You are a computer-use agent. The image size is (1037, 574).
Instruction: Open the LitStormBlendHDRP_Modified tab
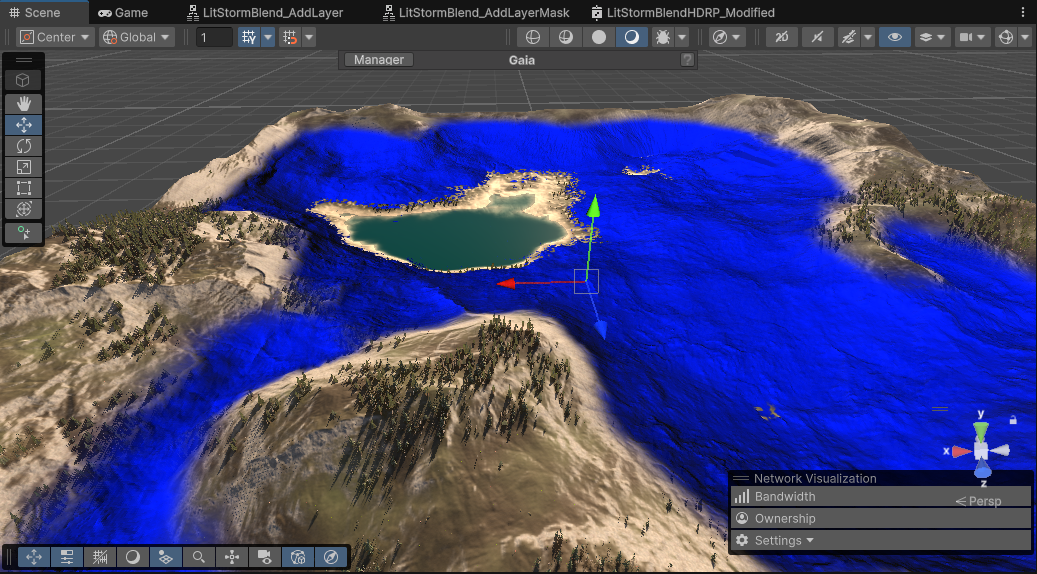[x=688, y=12]
